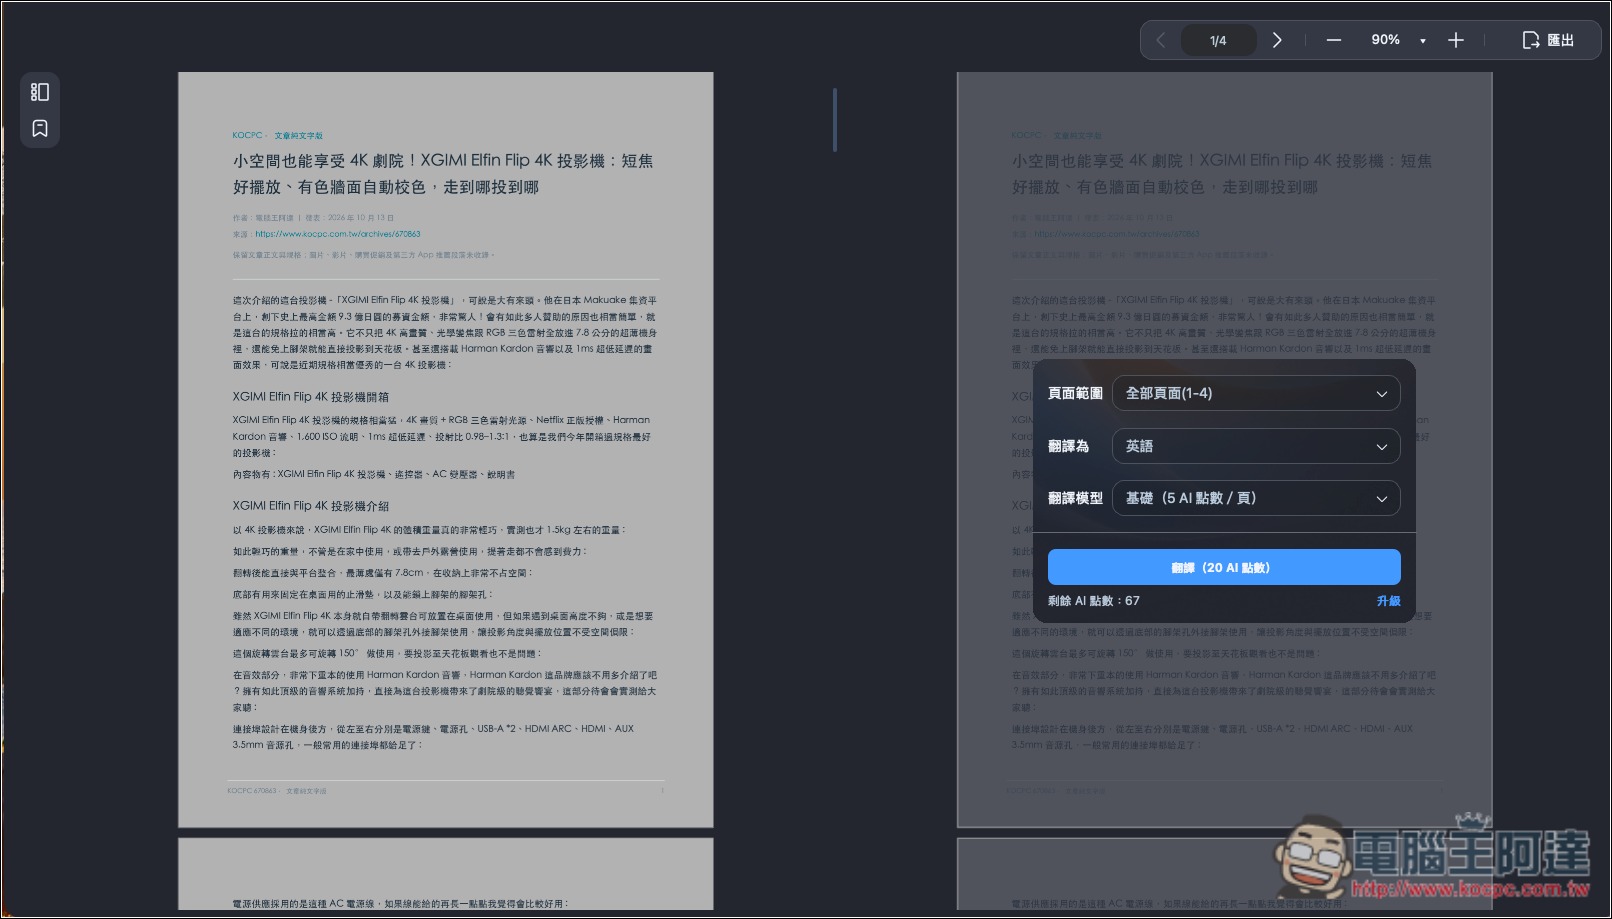Expand the 頁面範圍 page range dropdown
The width and height of the screenshot is (1612, 919).
click(x=1256, y=393)
